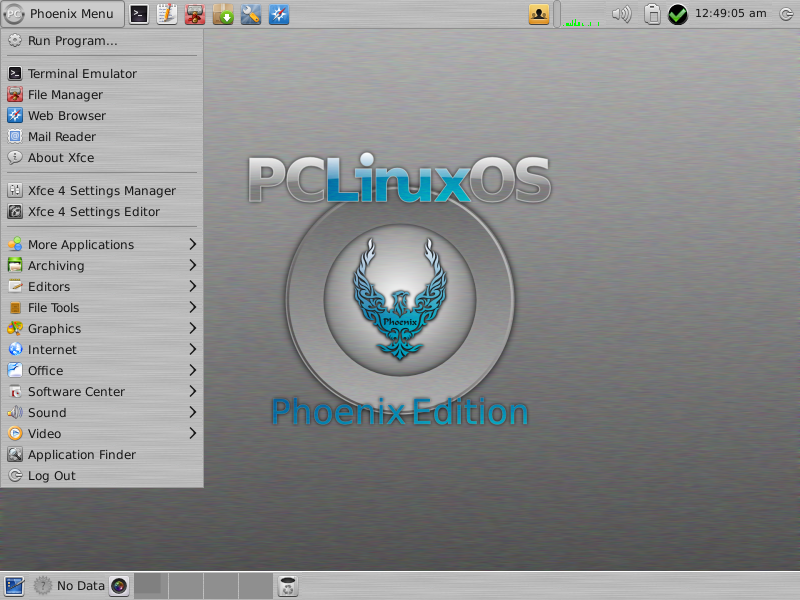Click the Terminal Emulator menu icon
800x600 pixels.
15,73
